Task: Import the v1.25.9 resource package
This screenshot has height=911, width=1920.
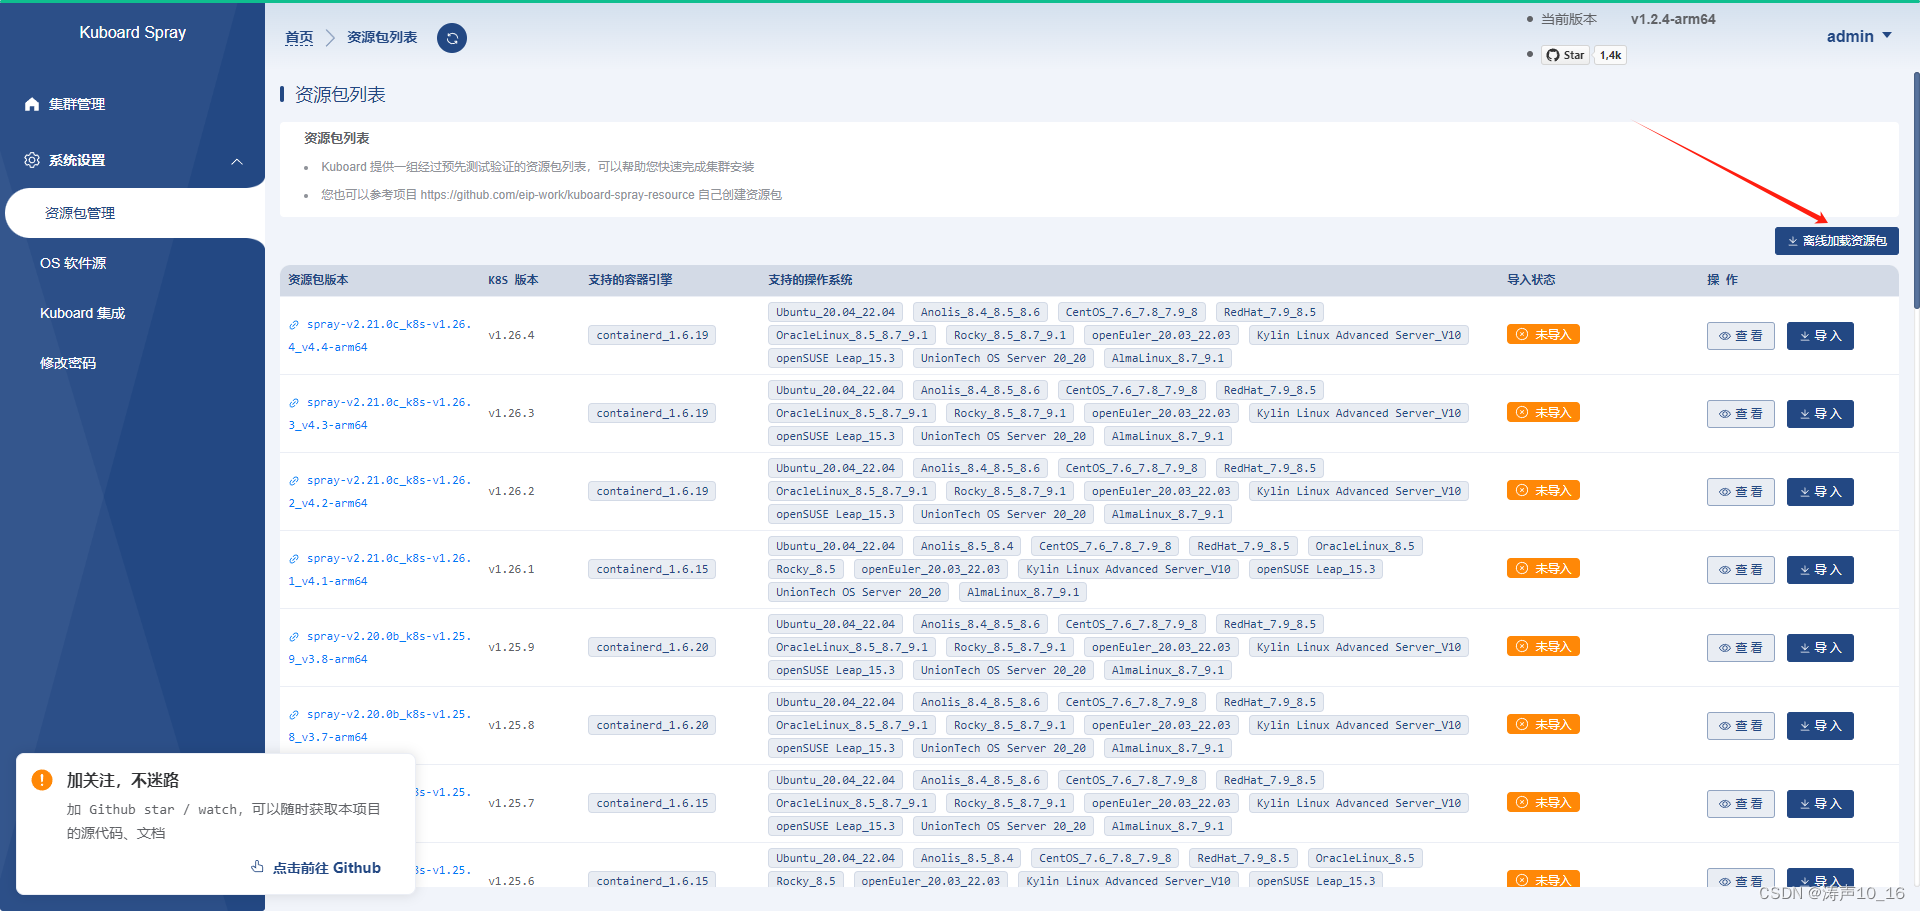Action: pyautogui.click(x=1820, y=648)
